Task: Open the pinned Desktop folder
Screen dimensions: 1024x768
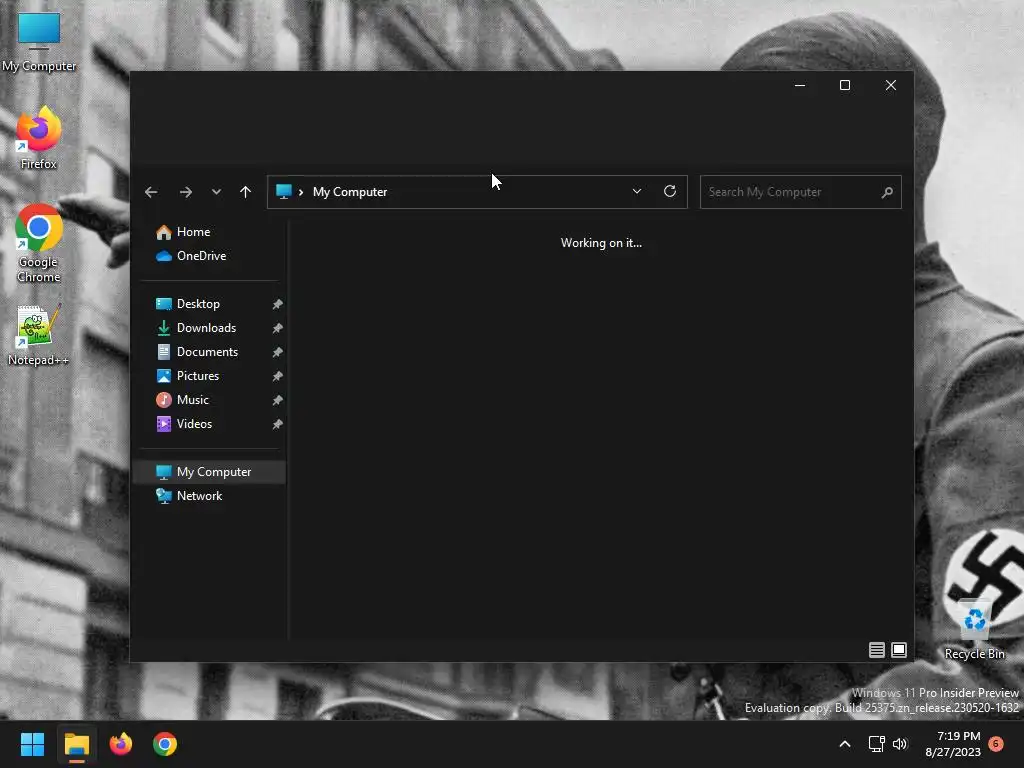Action: pyautogui.click(x=187, y=304)
